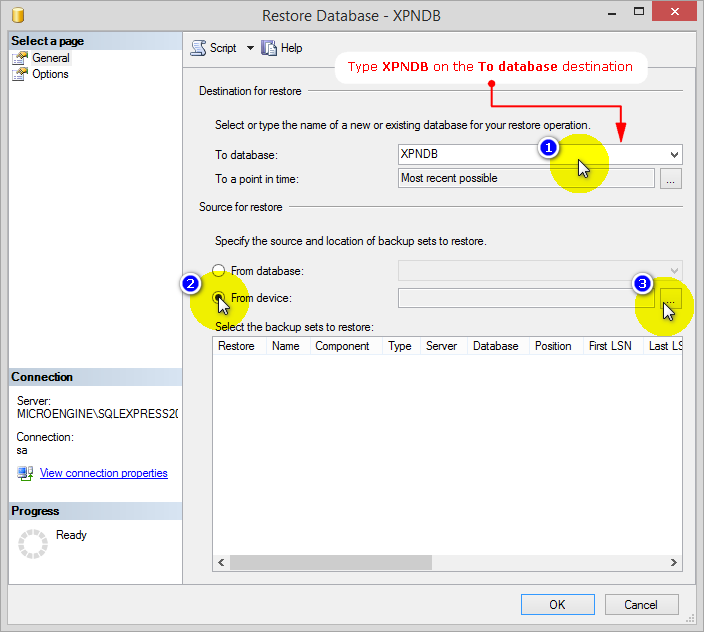This screenshot has width=704, height=632.
Task: Expand the To database dropdown
Action: click(x=674, y=155)
